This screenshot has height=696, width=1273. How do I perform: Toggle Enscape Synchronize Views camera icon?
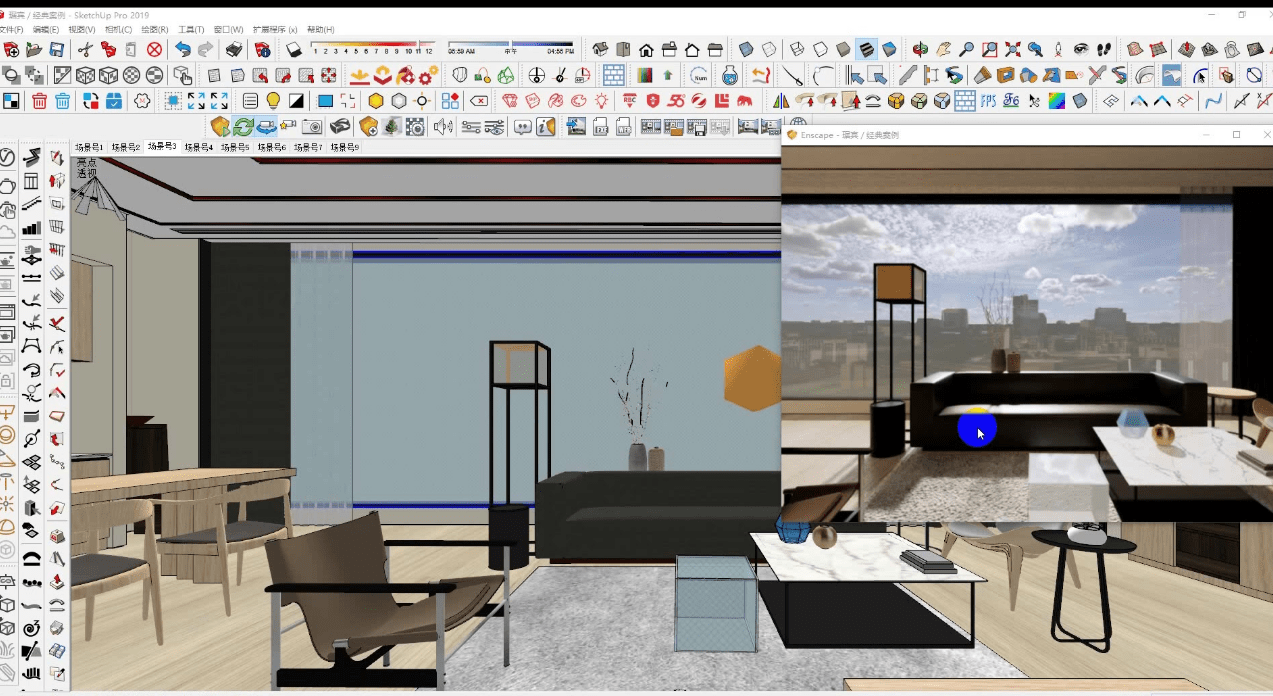pos(266,126)
